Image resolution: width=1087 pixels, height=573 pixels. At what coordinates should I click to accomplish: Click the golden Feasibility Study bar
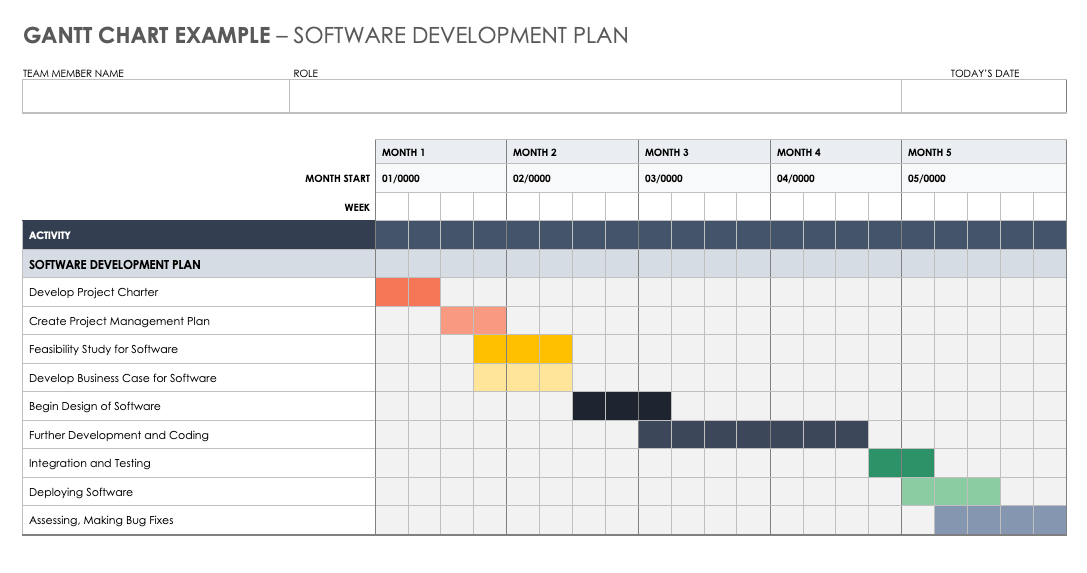[x=523, y=350]
